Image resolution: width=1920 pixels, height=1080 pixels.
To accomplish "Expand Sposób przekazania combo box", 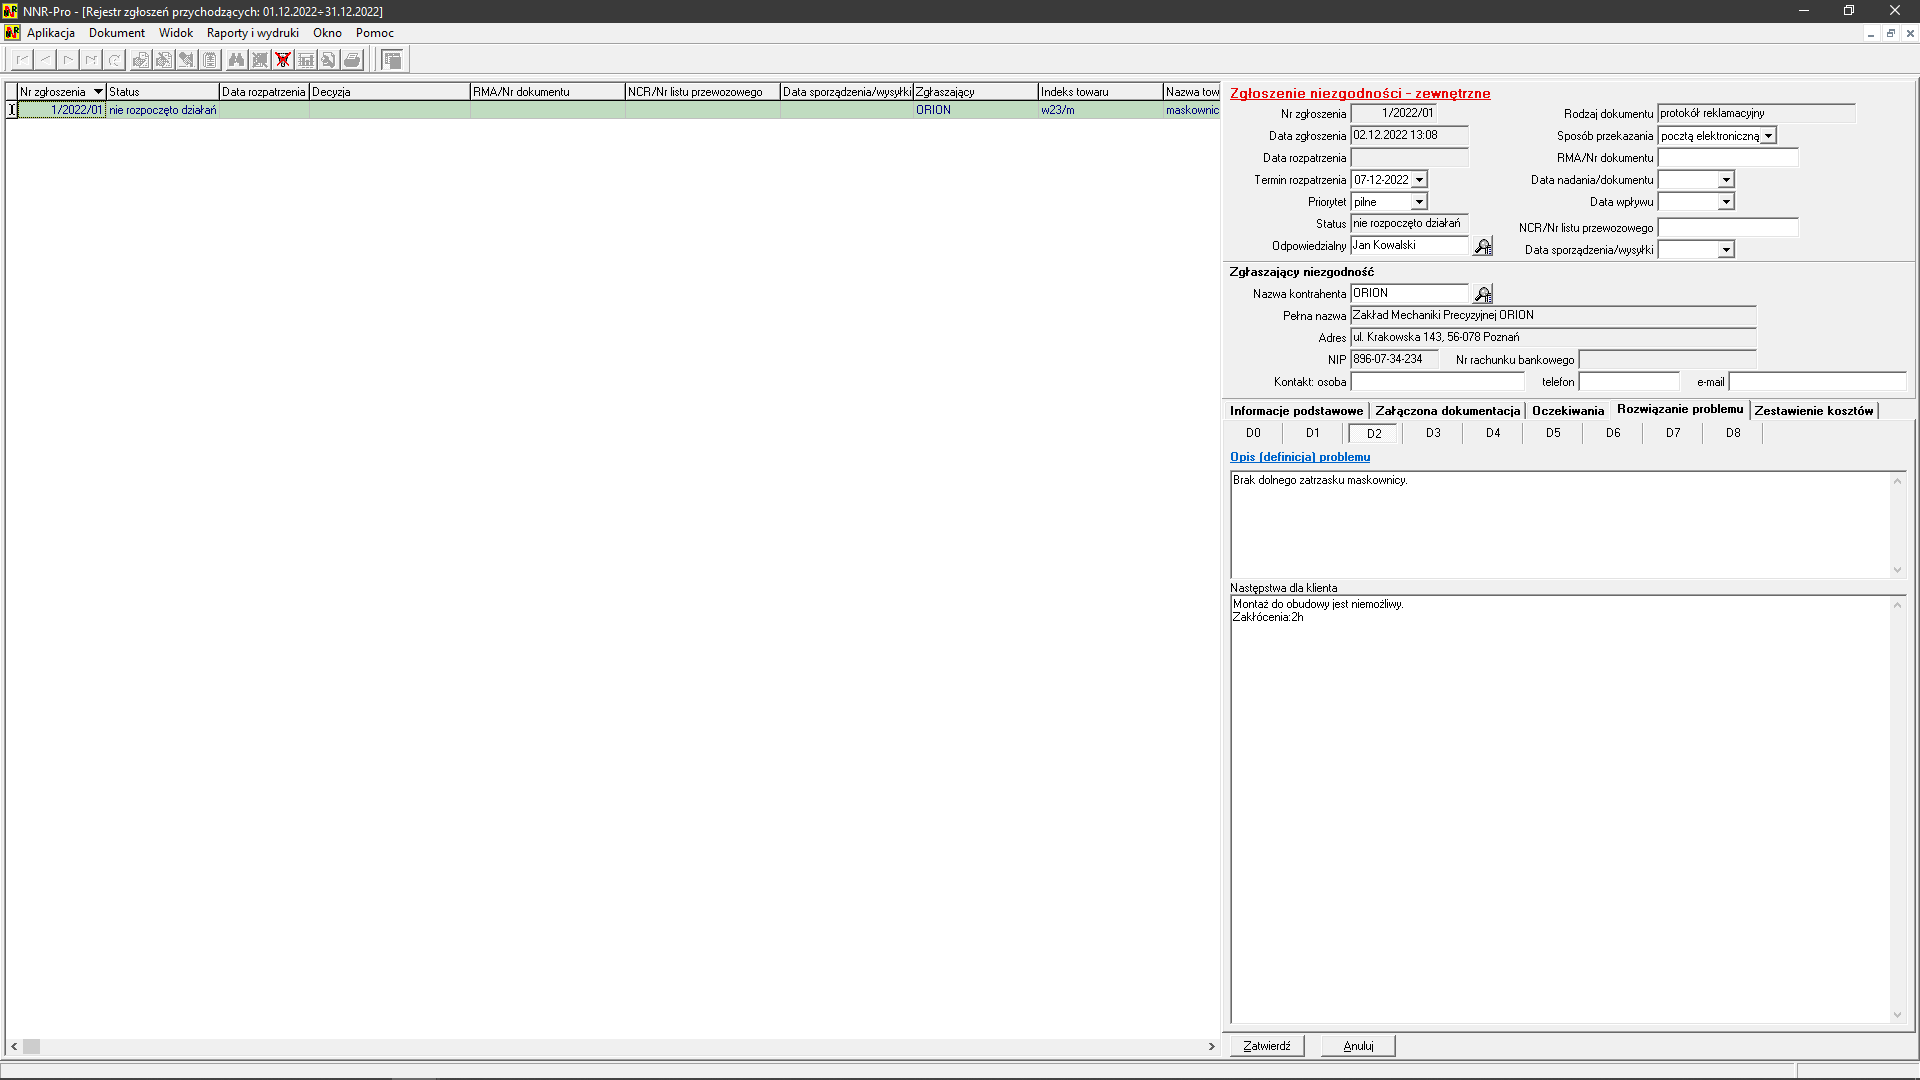I will pos(1768,135).
